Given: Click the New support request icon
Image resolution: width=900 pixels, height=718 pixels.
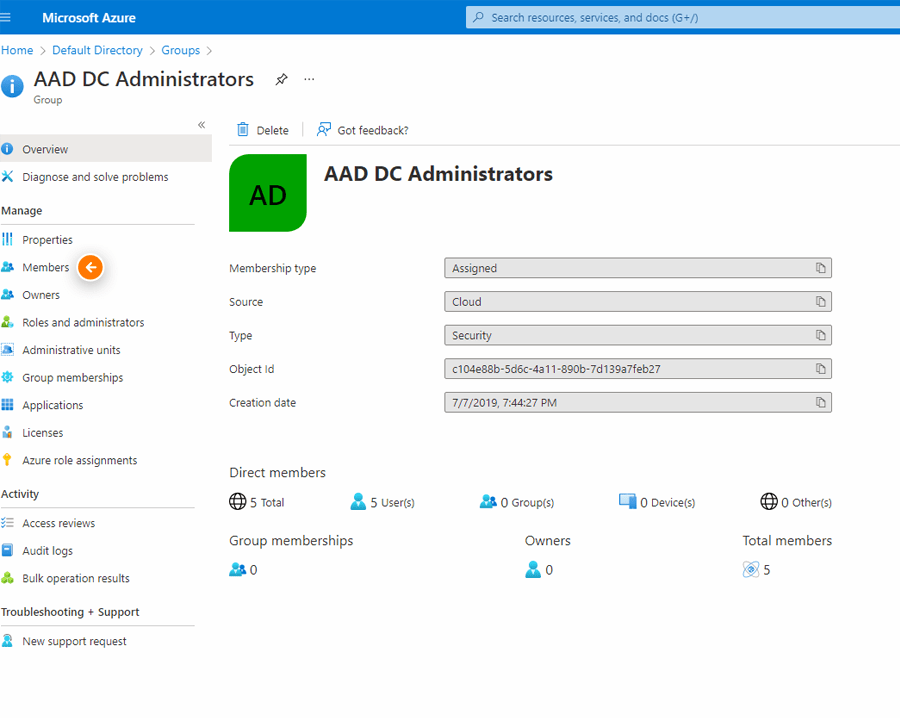Looking at the screenshot, I should 7,641.
